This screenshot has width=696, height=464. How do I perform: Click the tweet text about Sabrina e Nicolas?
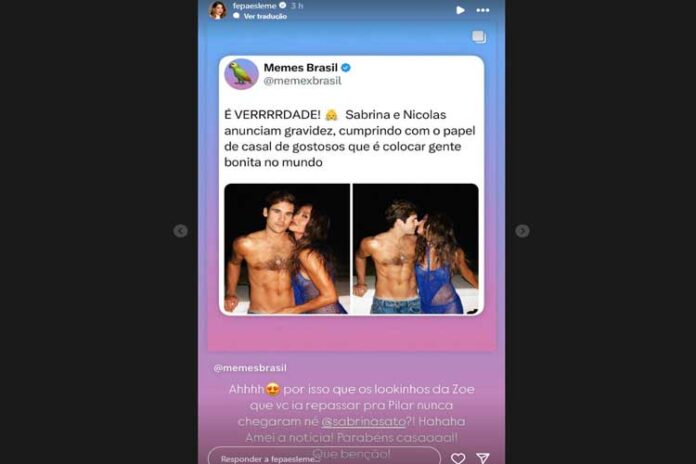(x=350, y=139)
